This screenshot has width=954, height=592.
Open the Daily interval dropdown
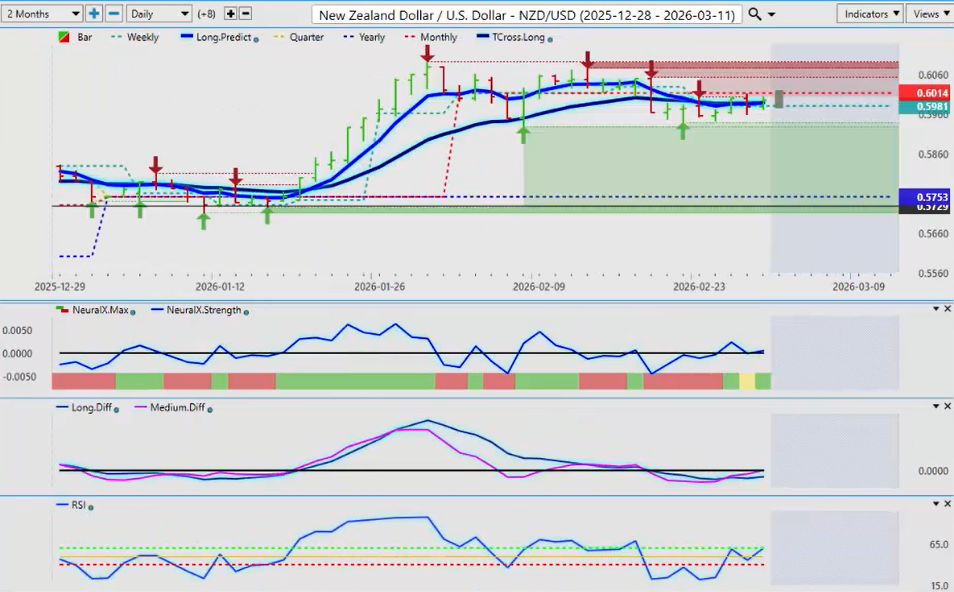point(158,14)
